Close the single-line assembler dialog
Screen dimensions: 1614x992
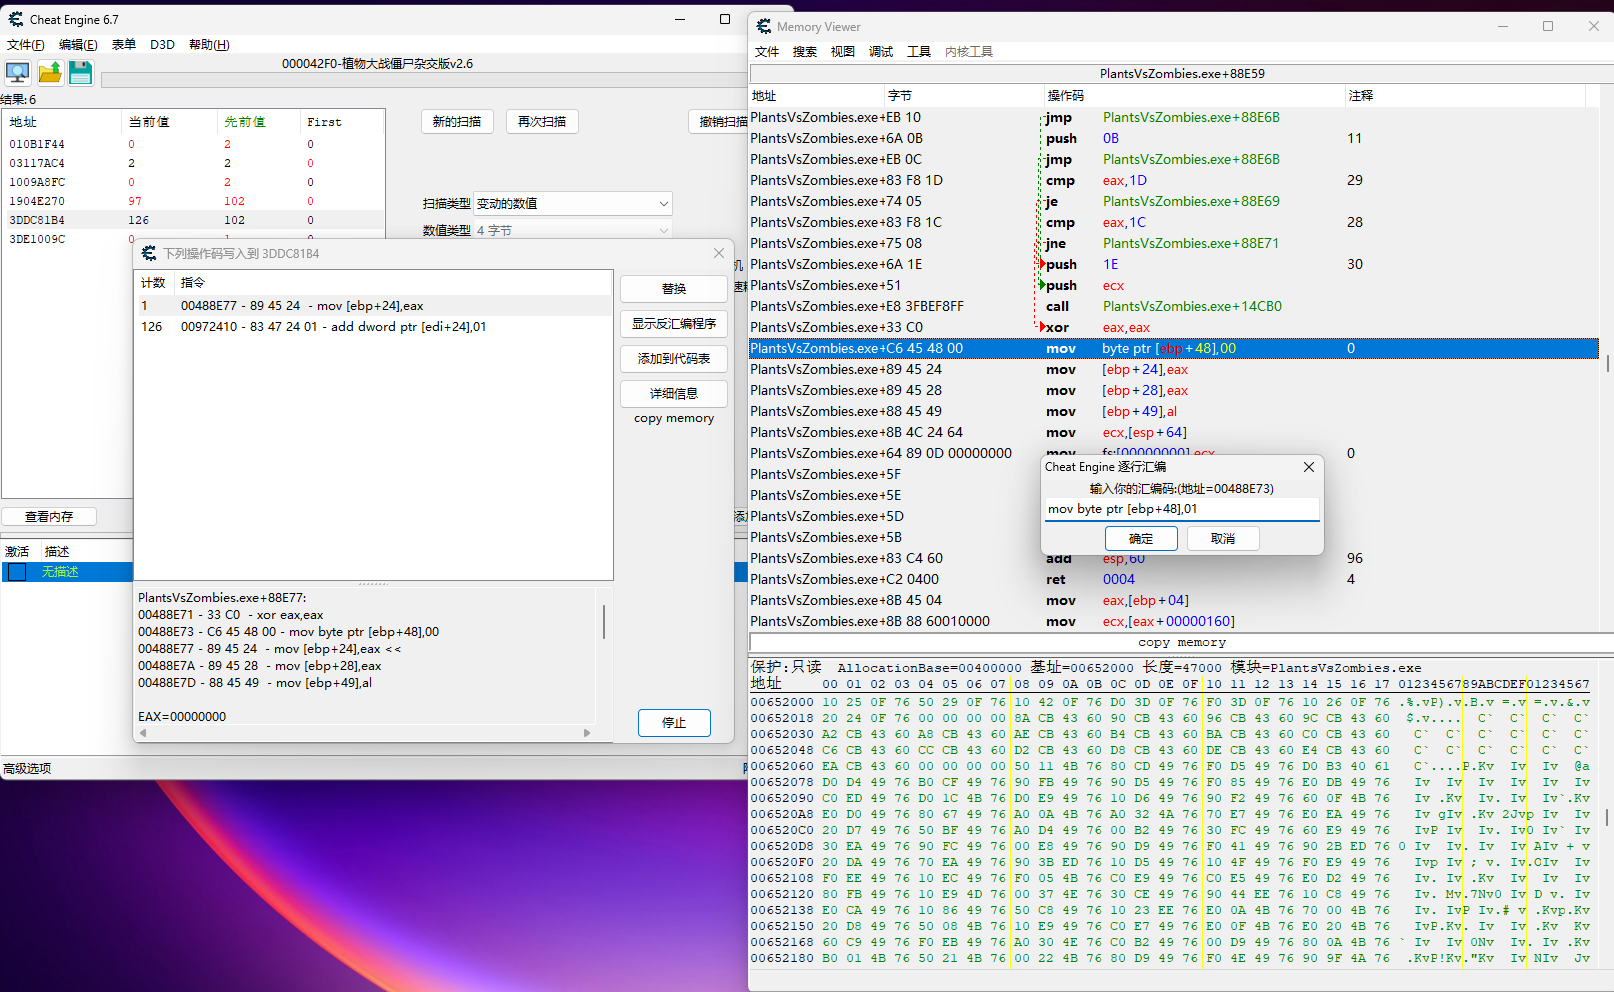[1309, 467]
